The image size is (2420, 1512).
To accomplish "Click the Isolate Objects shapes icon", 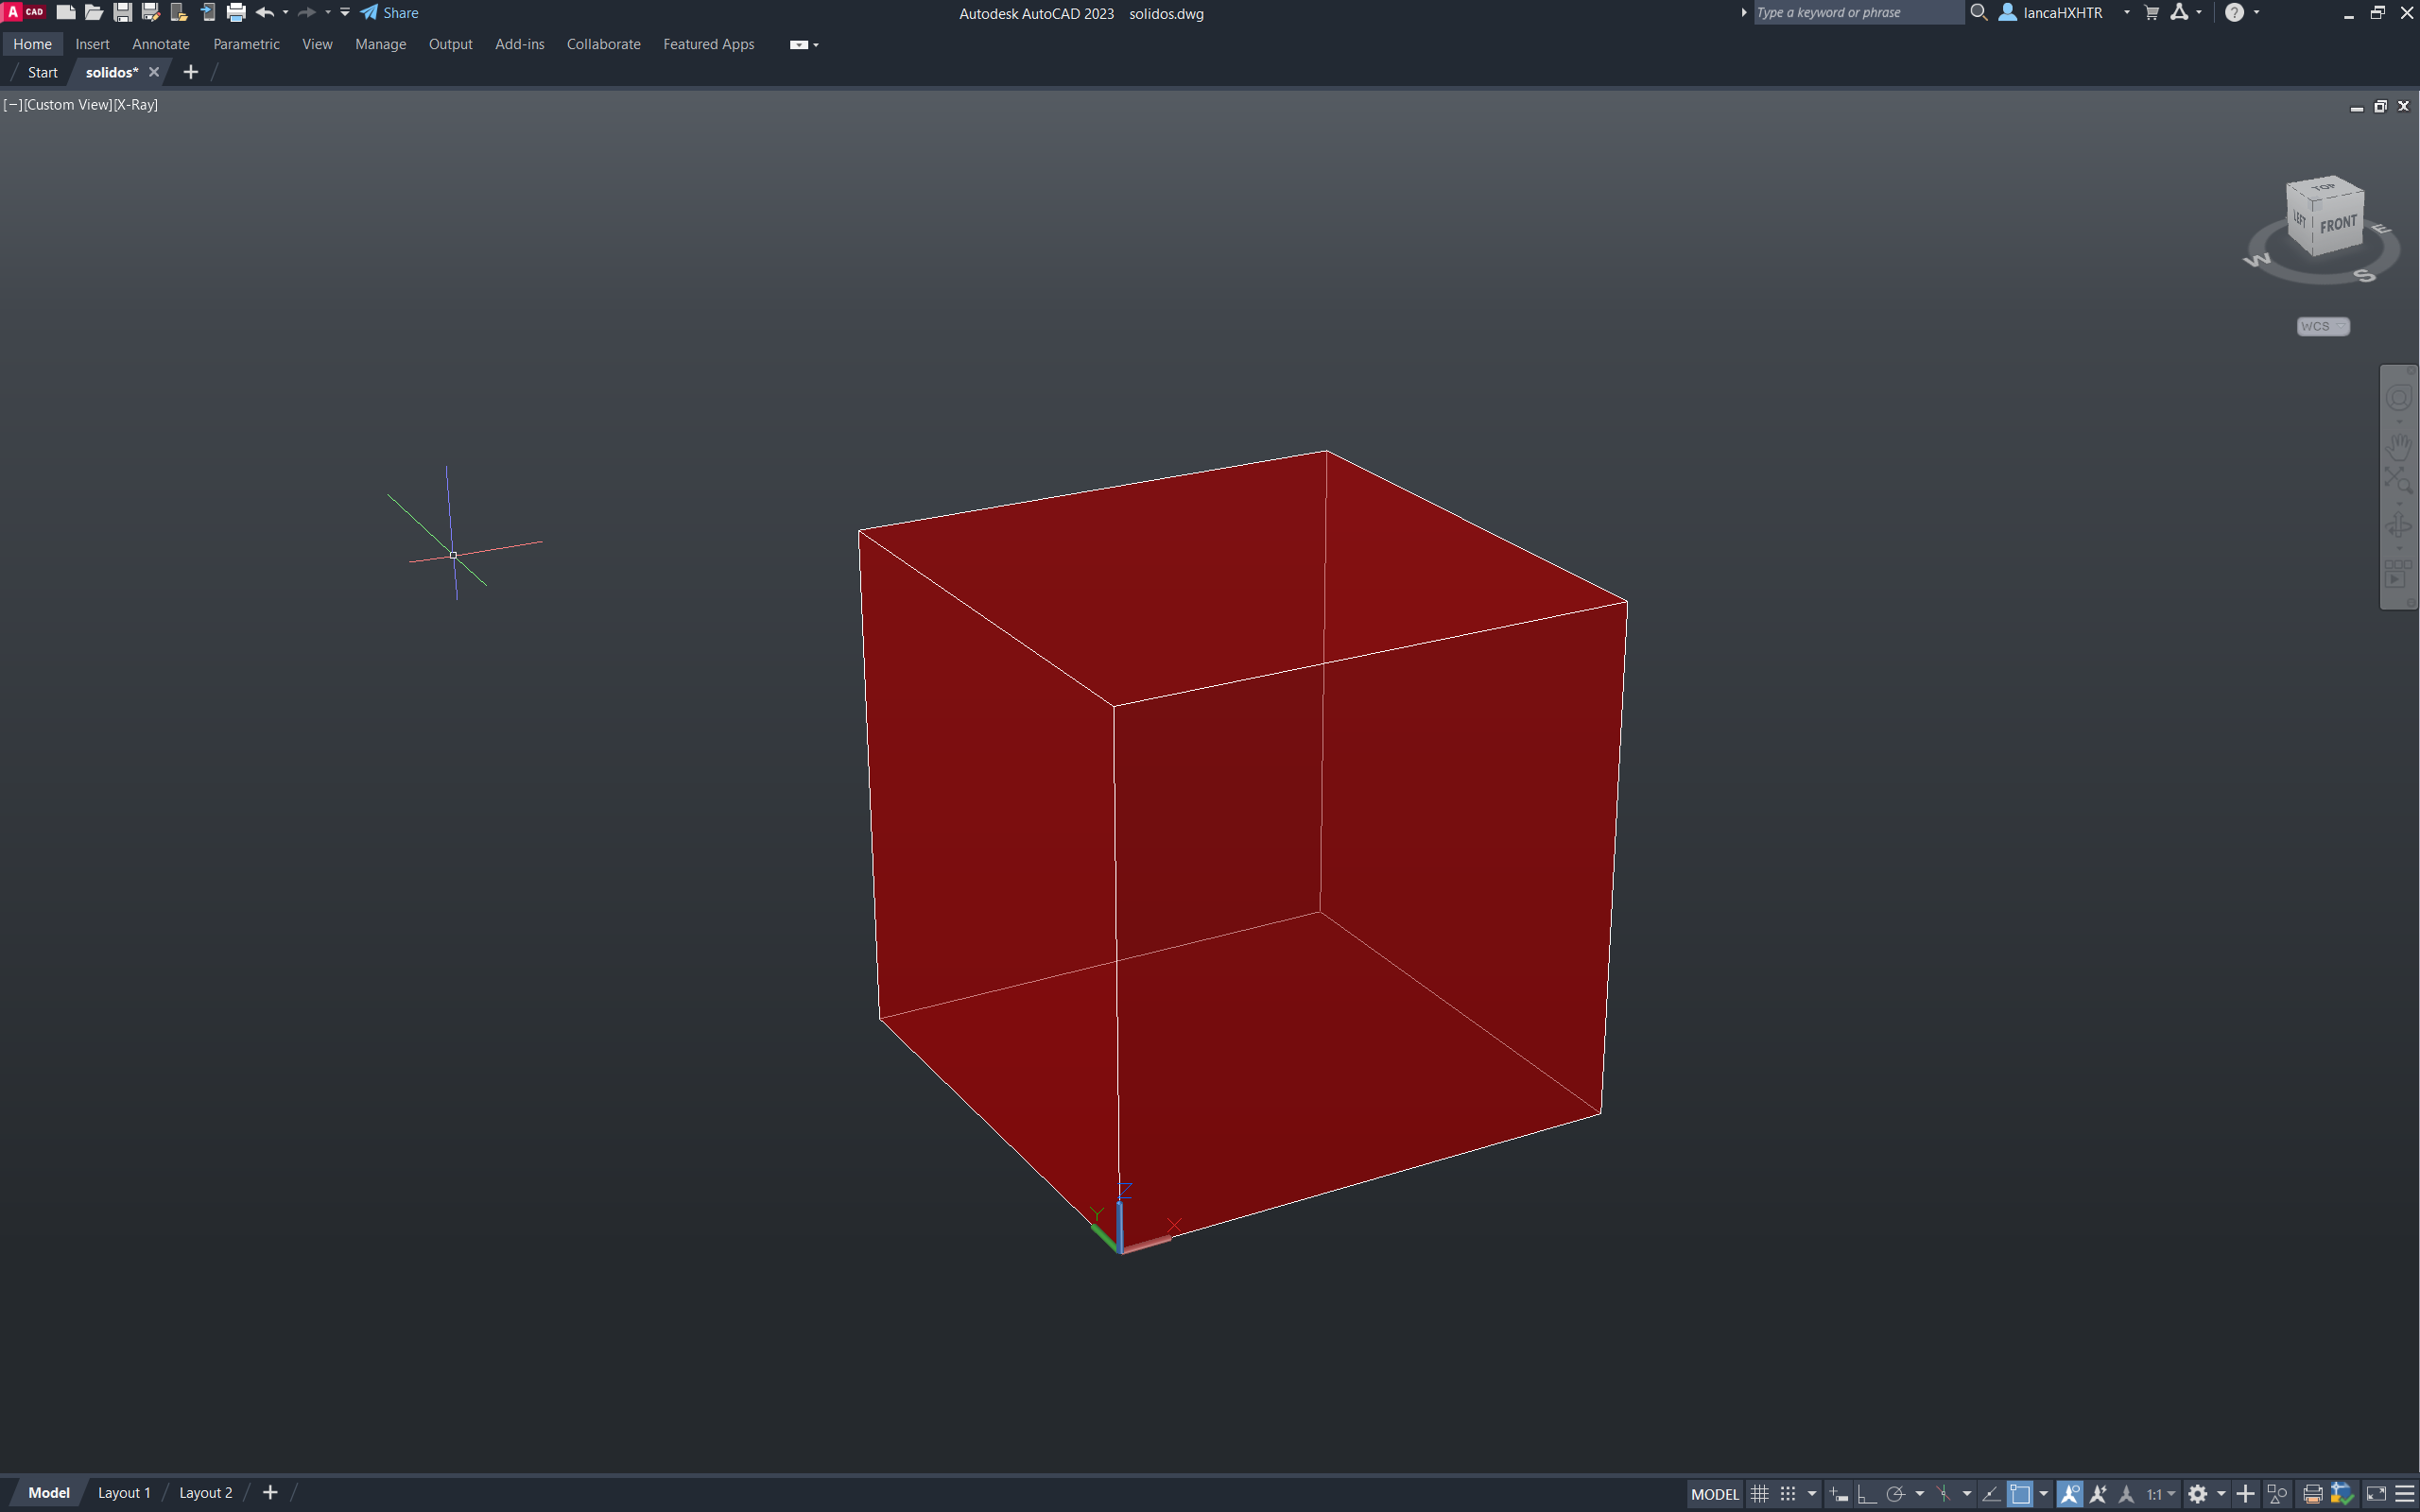I will point(2277,1493).
